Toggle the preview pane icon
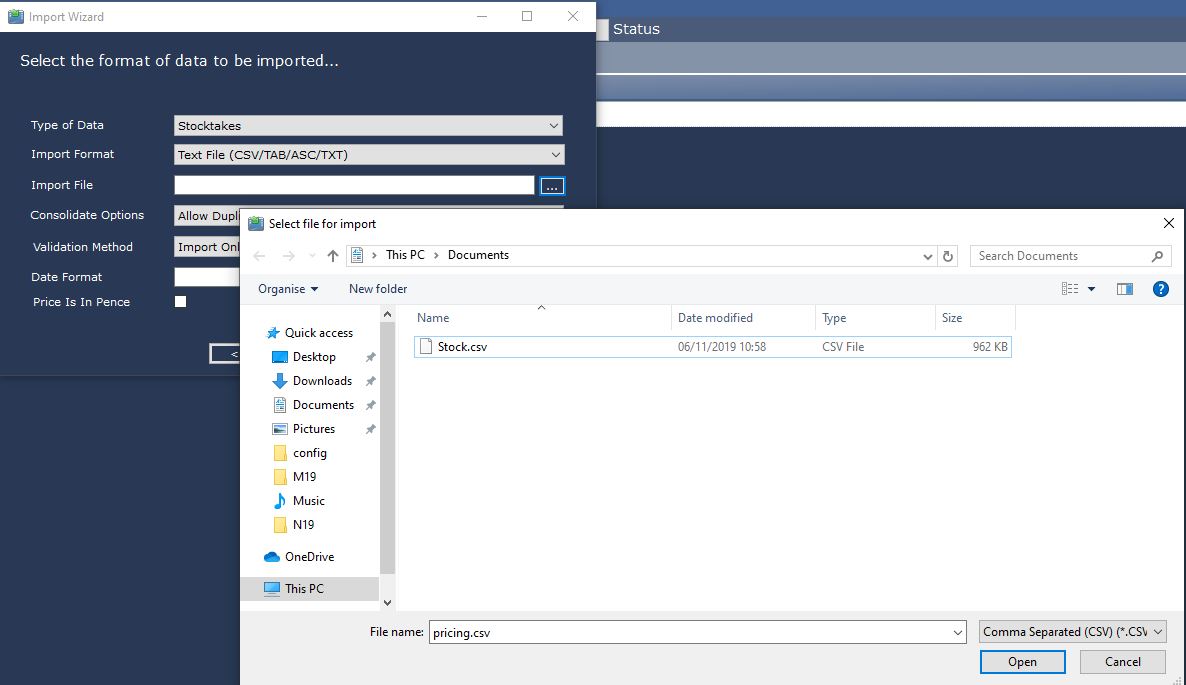The width and height of the screenshot is (1186, 685). [1125, 289]
